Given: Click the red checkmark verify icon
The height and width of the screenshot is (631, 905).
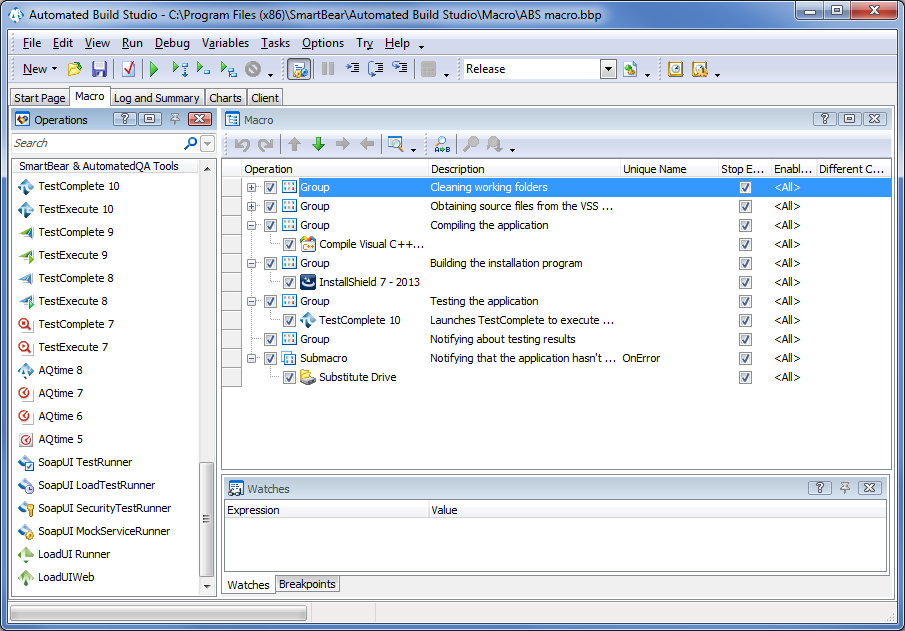Looking at the screenshot, I should click(x=128, y=69).
